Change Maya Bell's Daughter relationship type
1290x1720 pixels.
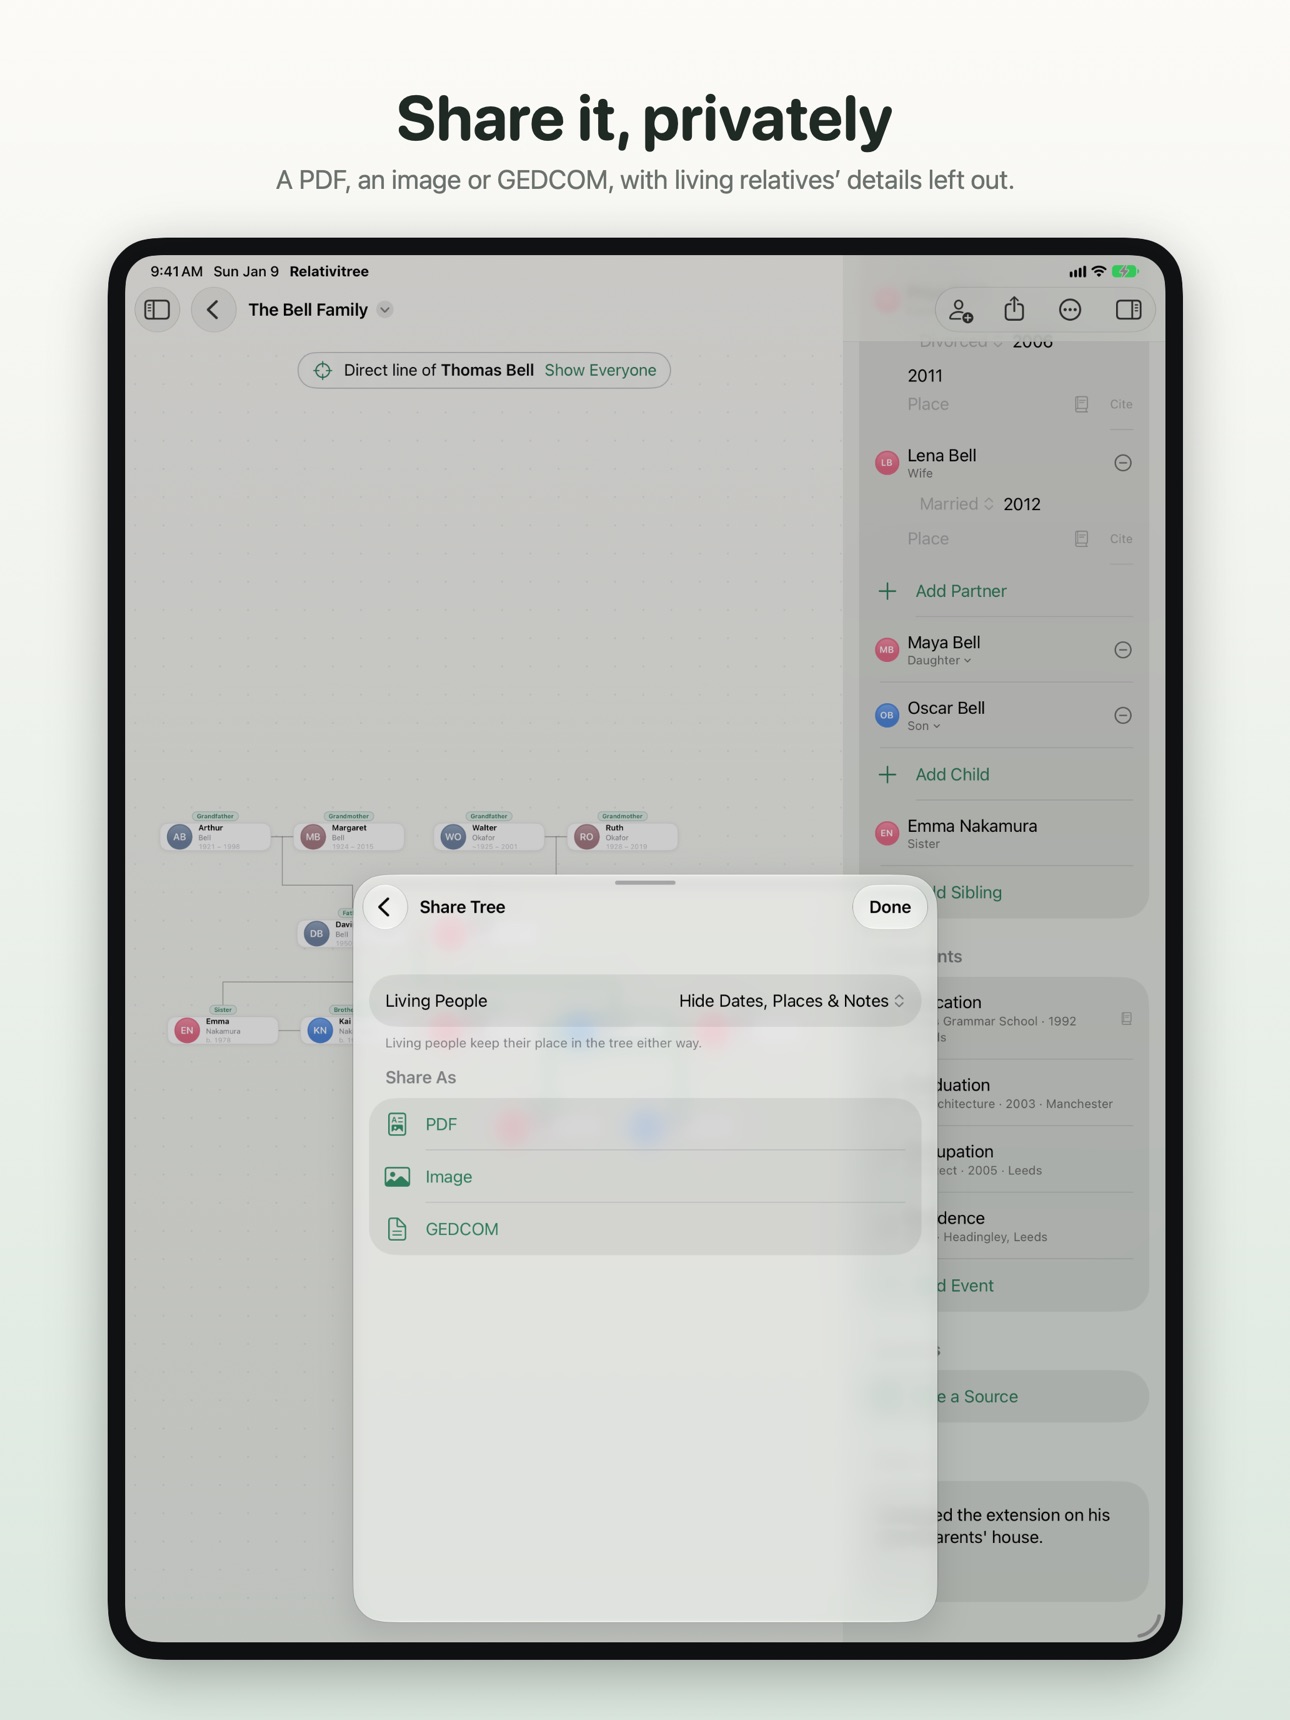click(939, 661)
